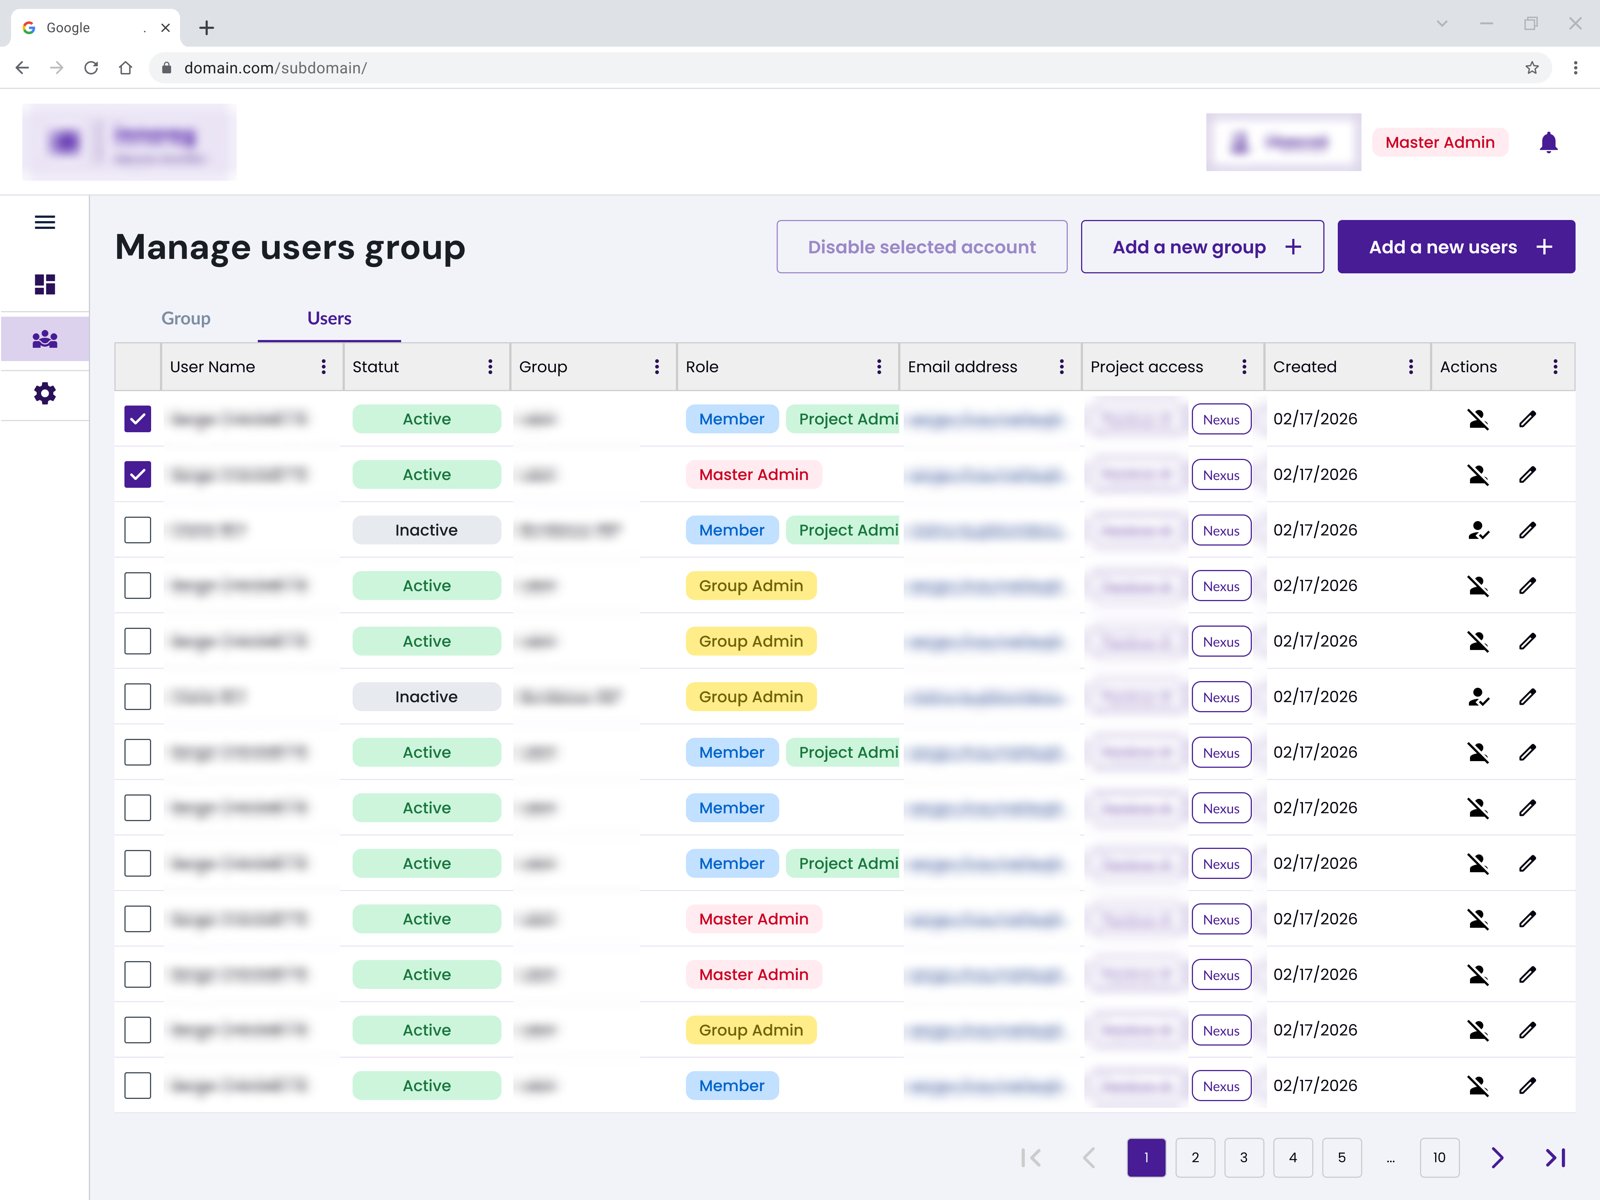Viewport: 1600px width, 1200px height.
Task: Disable user in checked Master Admin row
Action: click(1478, 475)
